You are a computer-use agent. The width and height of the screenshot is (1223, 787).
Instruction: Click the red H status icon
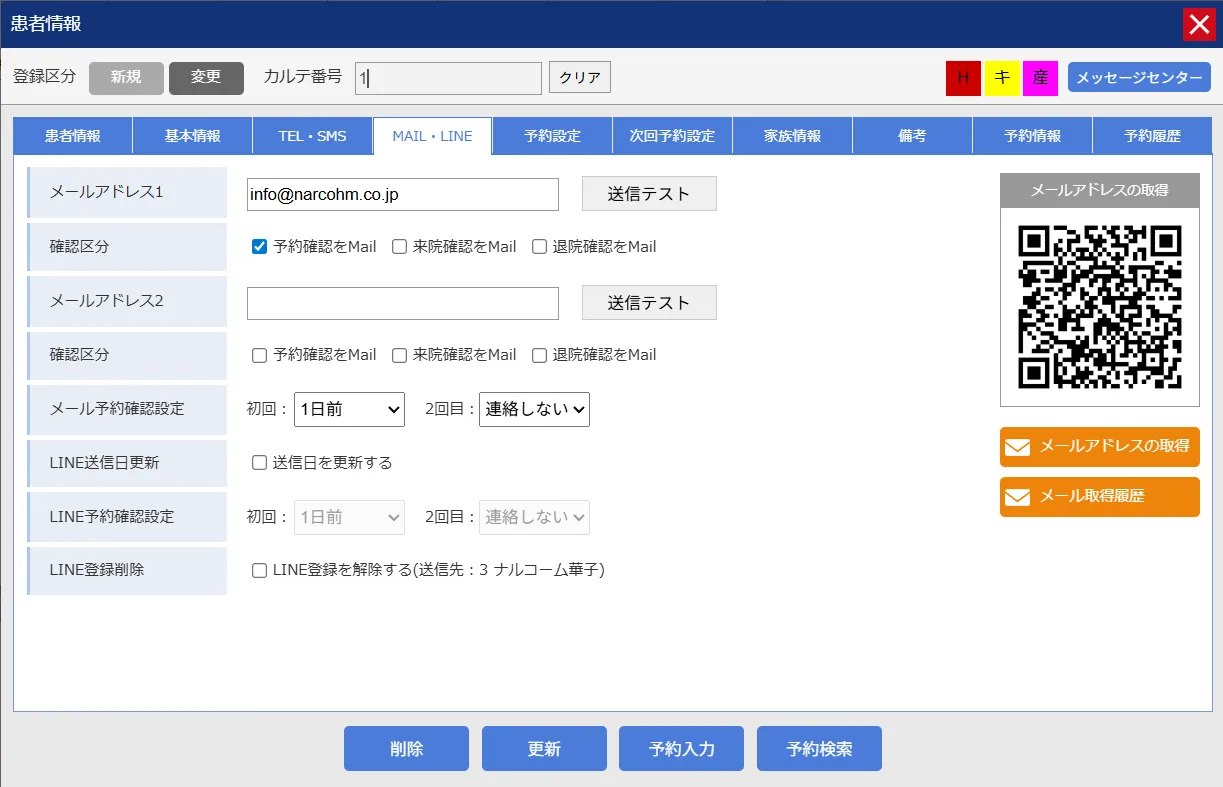click(x=963, y=78)
